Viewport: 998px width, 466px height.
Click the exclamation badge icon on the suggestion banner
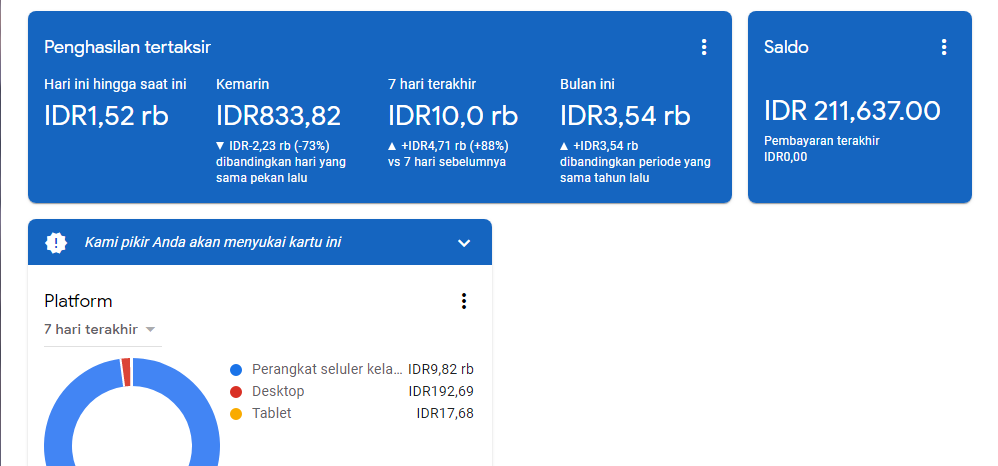[57, 242]
